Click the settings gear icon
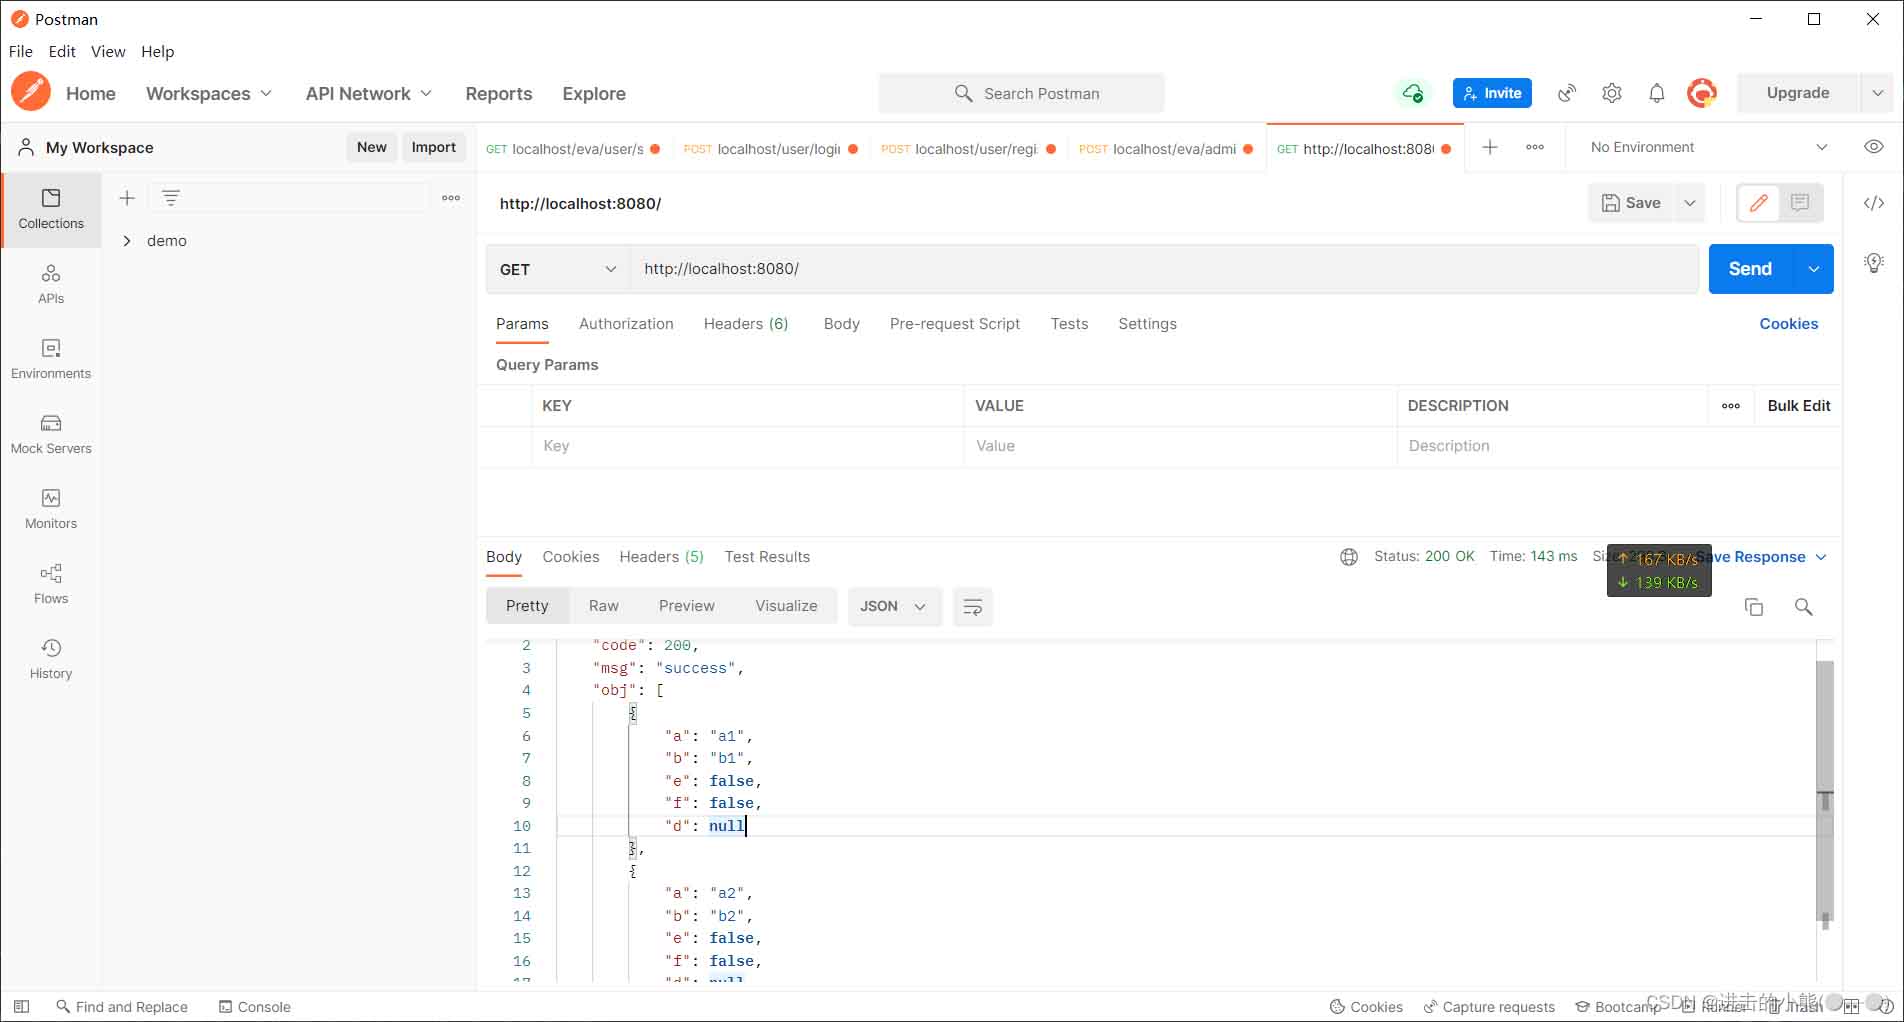 1611,93
